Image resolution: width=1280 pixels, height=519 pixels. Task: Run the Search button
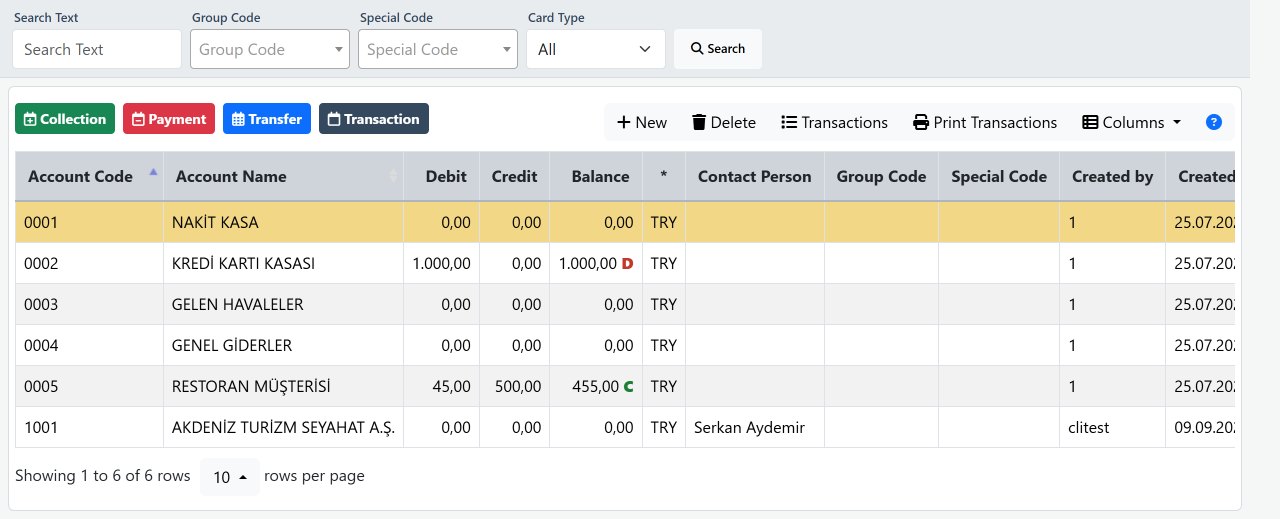[x=718, y=49]
